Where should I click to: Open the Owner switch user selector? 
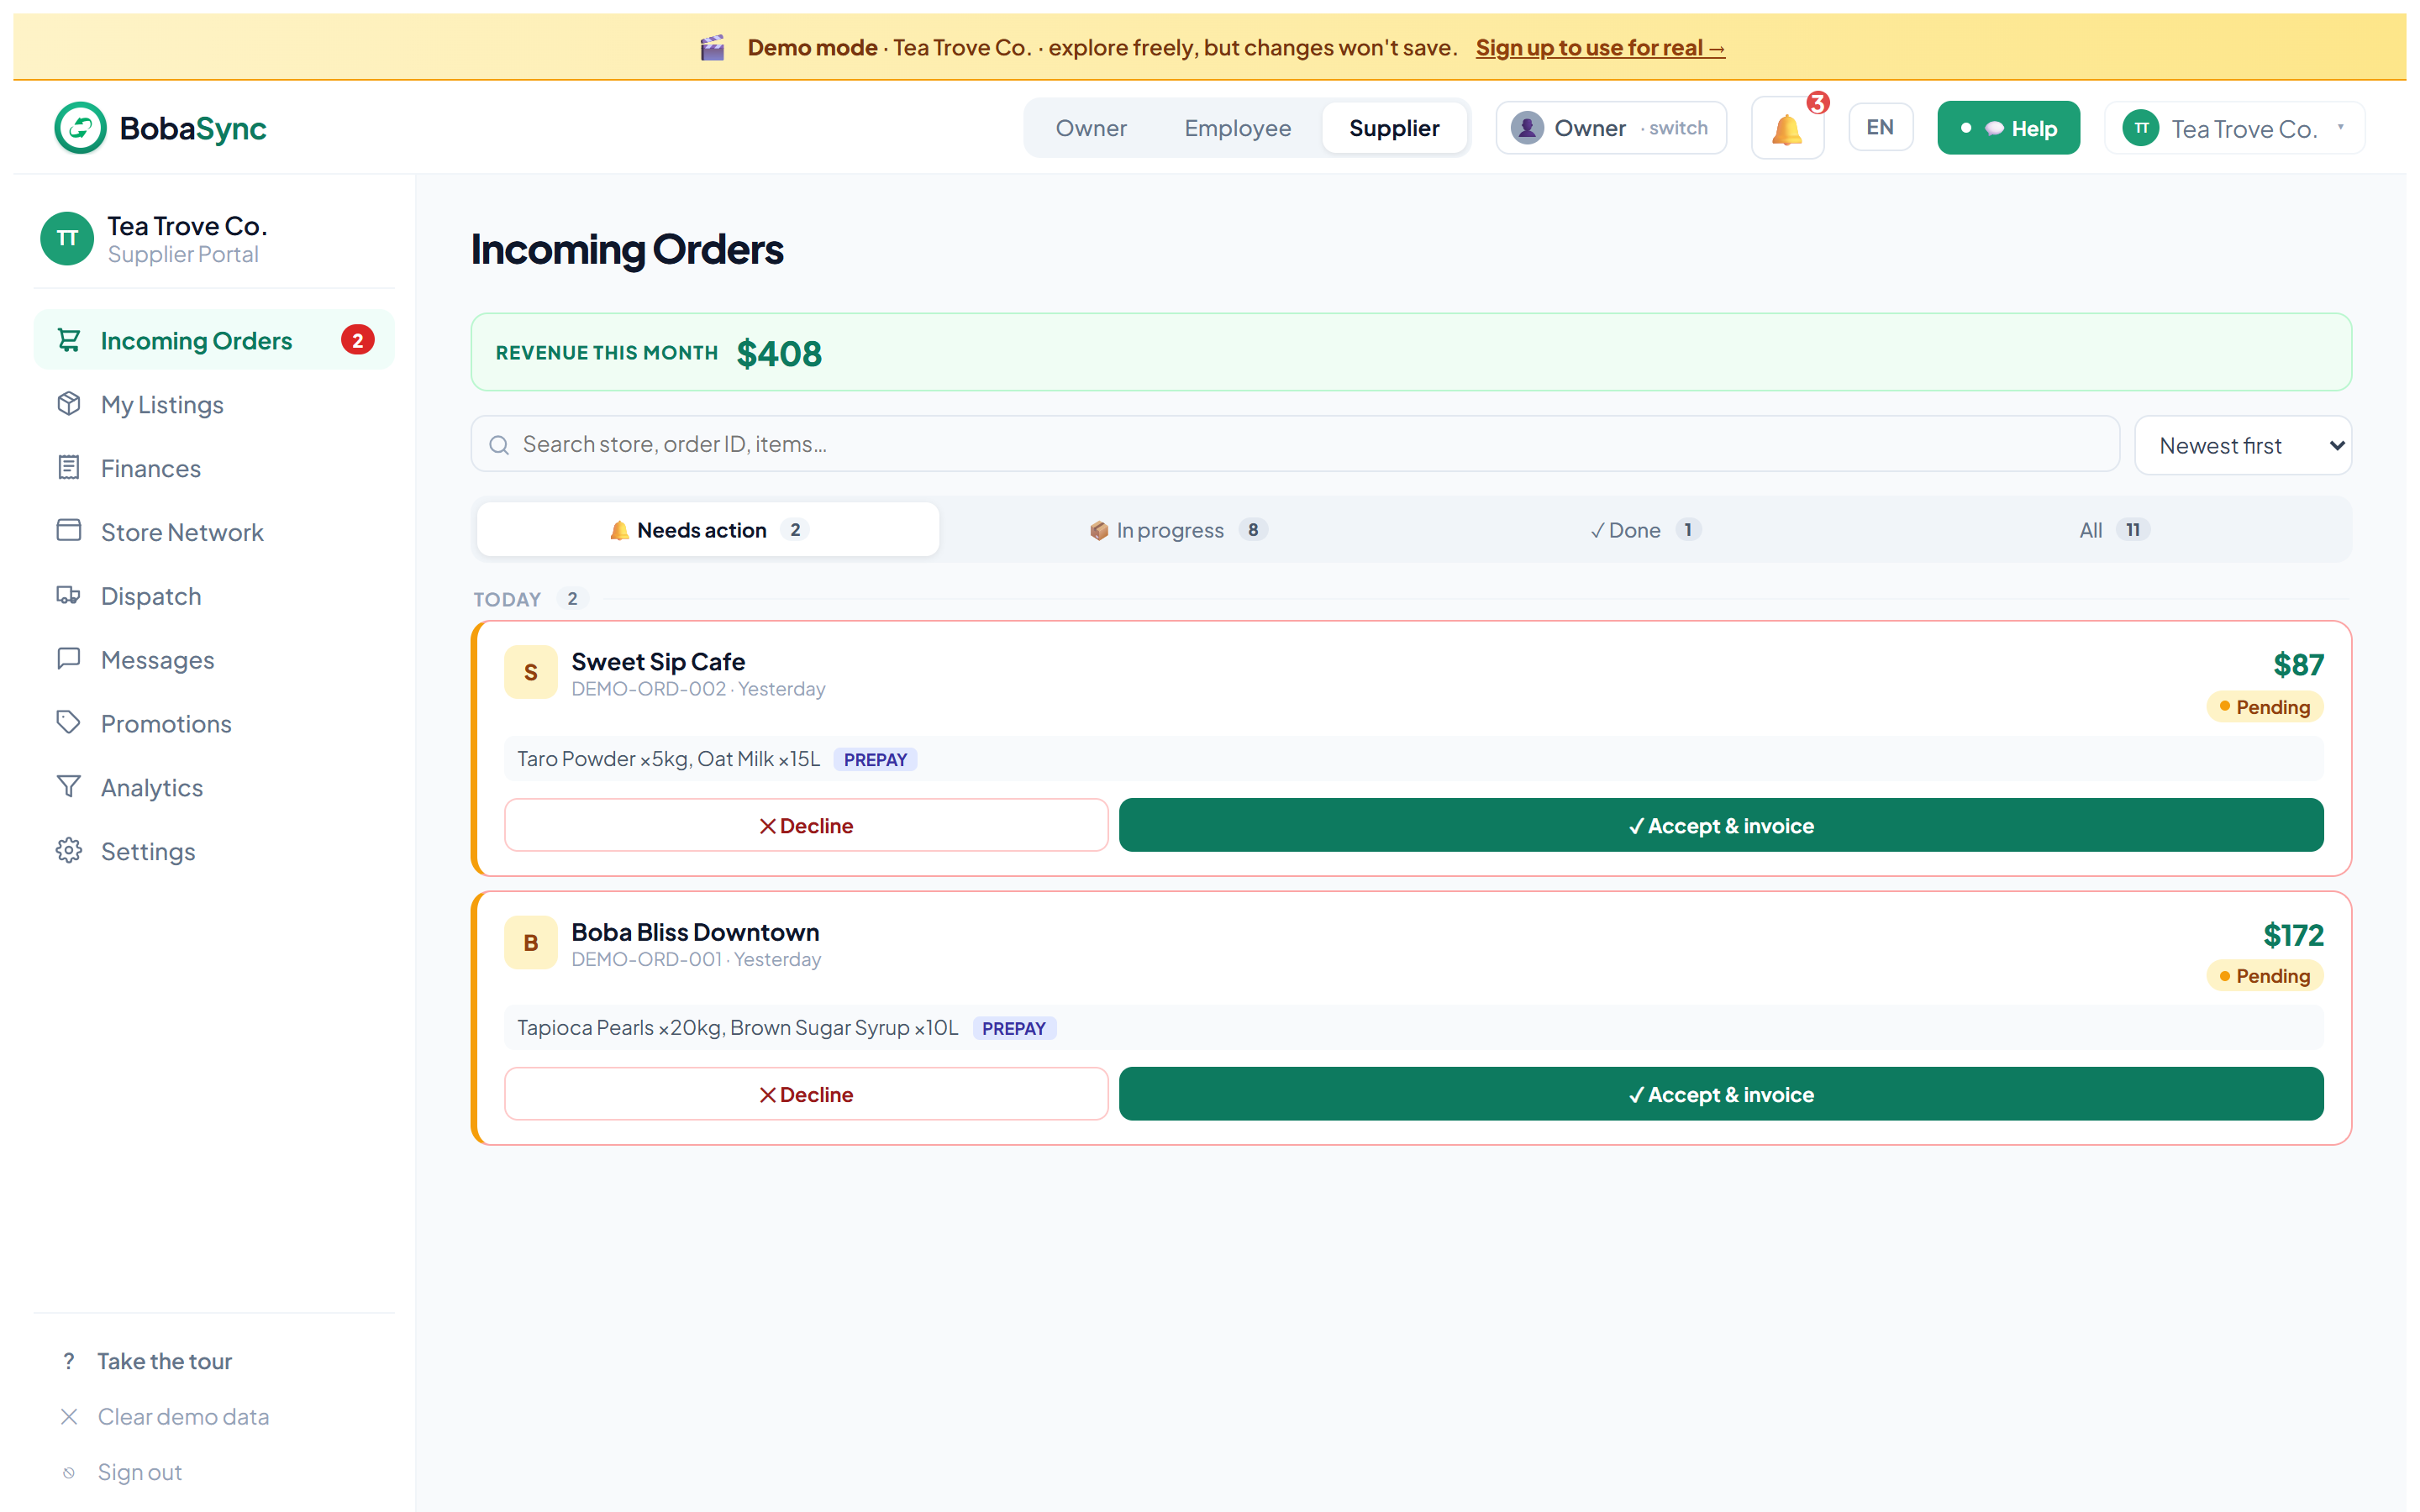point(1611,128)
